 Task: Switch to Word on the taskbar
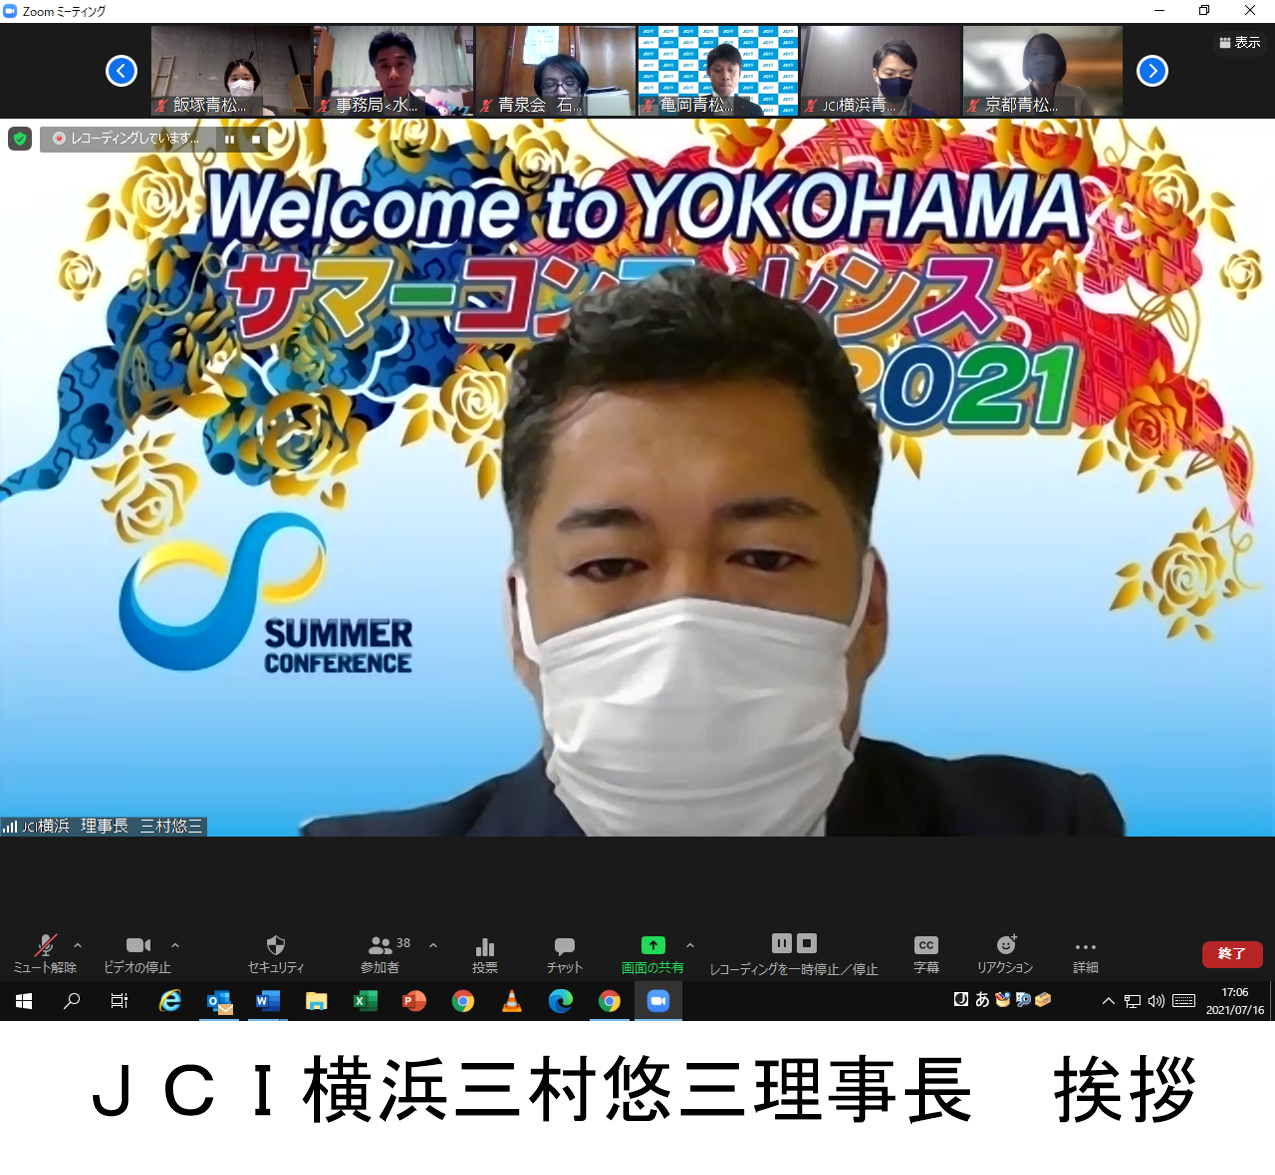(x=268, y=1001)
